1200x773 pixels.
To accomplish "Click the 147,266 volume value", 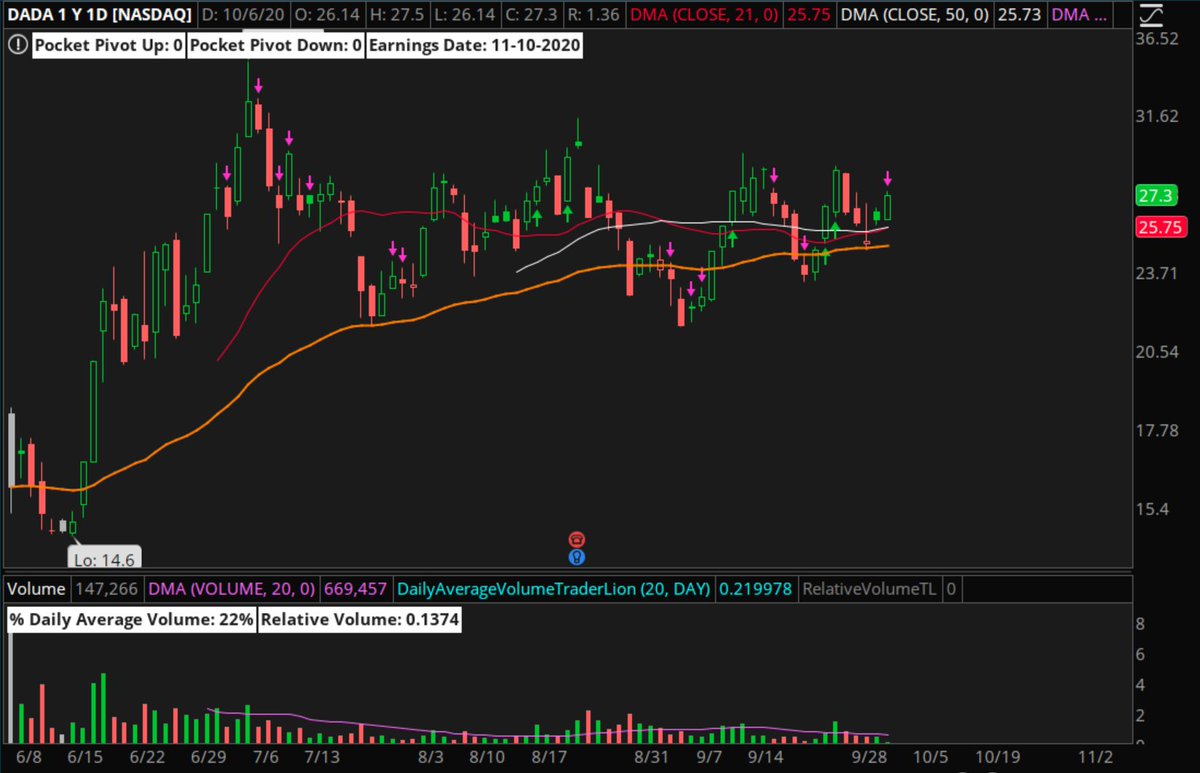I will click(106, 590).
